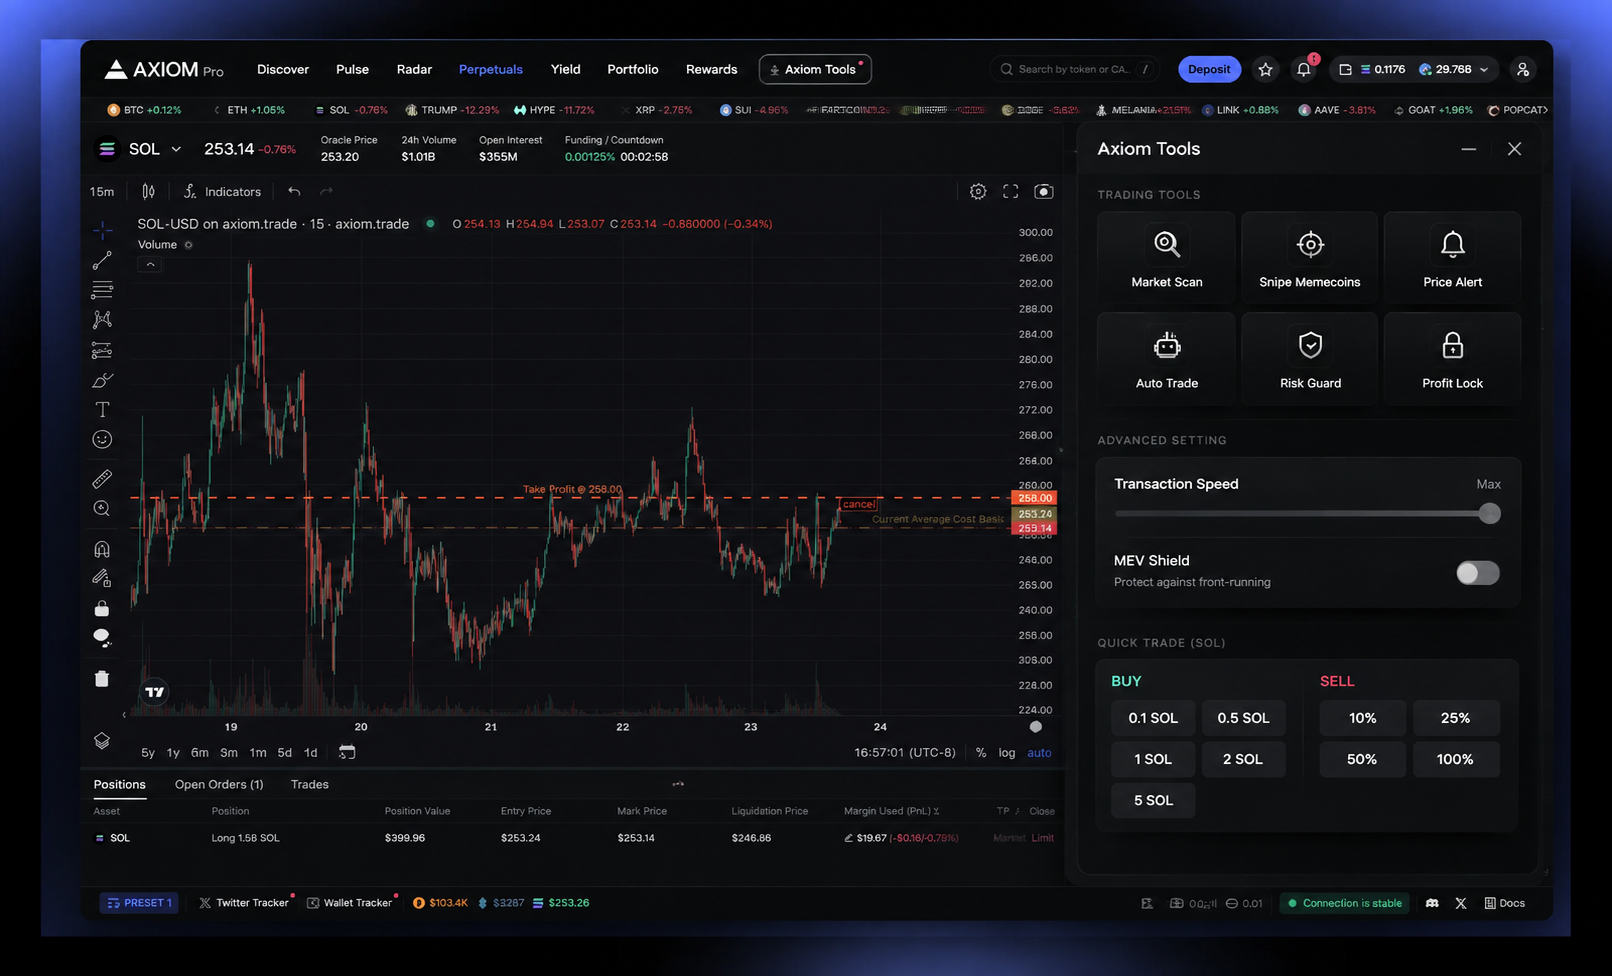Toggle percent scale on the chart
The height and width of the screenshot is (976, 1612).
(x=981, y=753)
